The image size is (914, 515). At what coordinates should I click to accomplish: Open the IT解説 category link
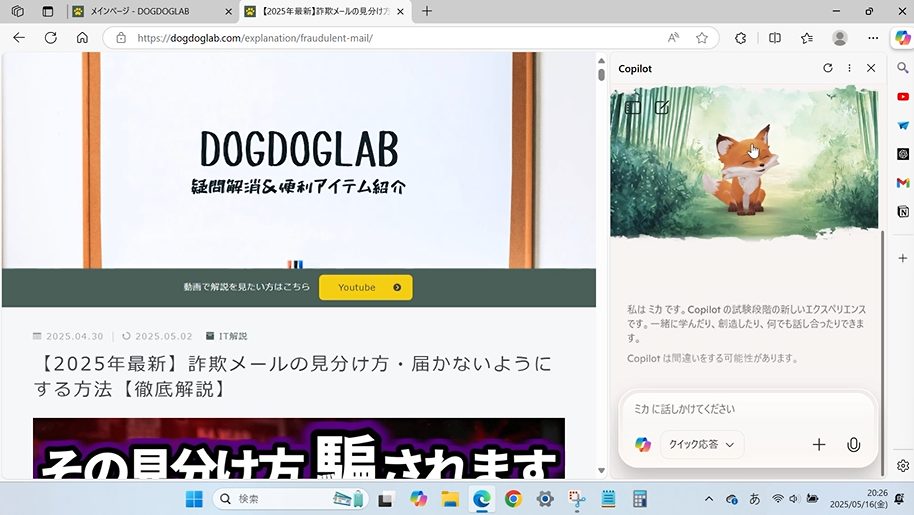pyautogui.click(x=232, y=336)
